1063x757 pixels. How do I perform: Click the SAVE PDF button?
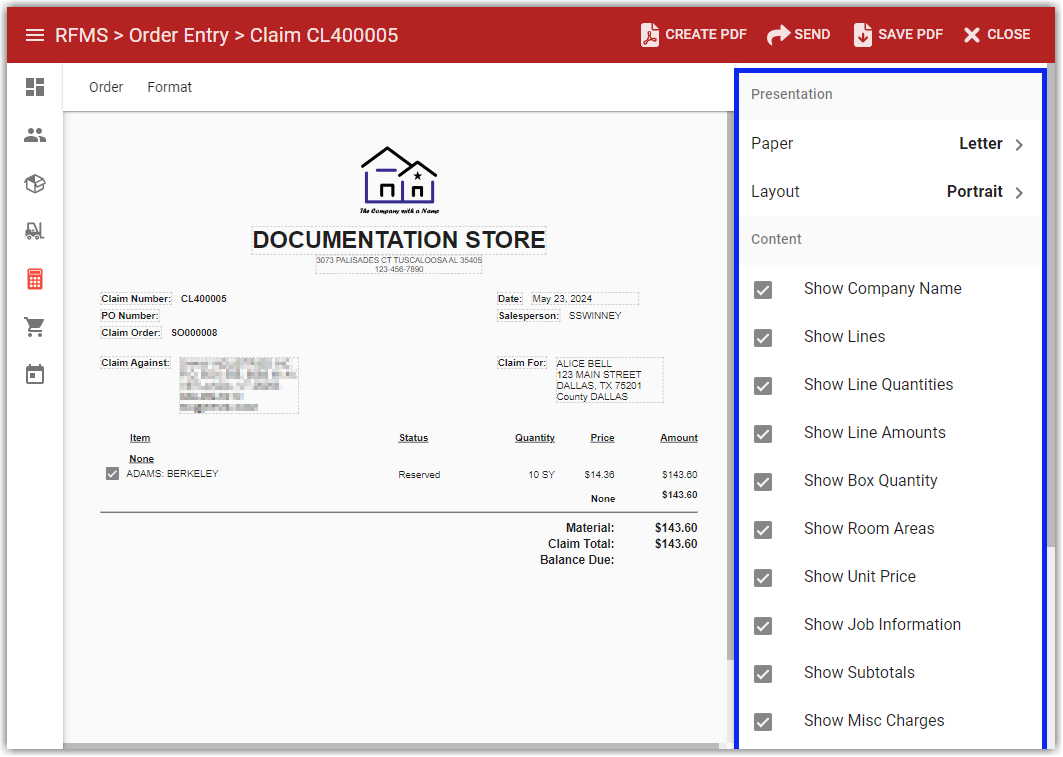point(898,35)
